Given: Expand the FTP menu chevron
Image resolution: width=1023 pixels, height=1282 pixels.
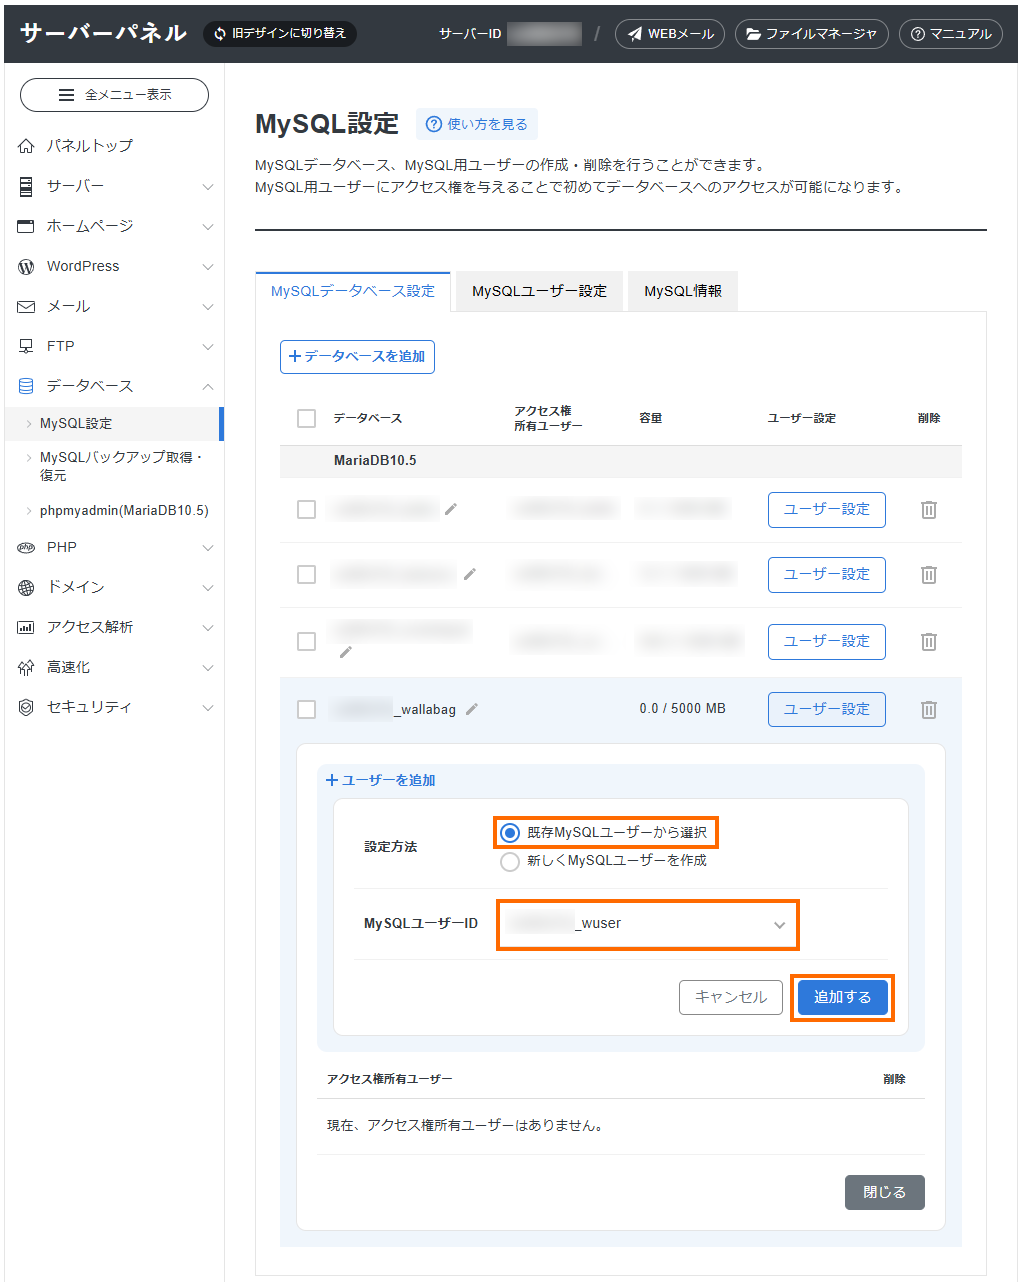Looking at the screenshot, I should (208, 347).
